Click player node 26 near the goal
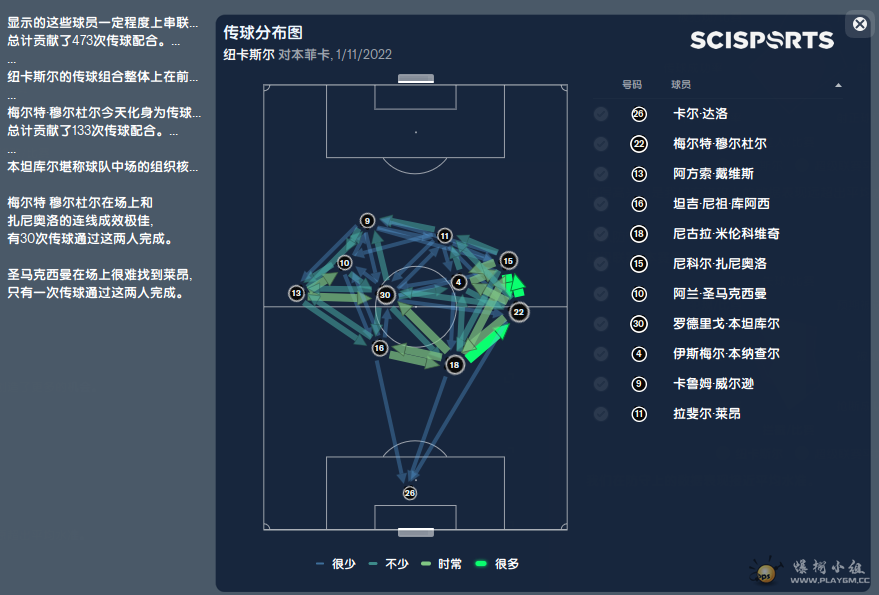879x595 pixels. 410,493
